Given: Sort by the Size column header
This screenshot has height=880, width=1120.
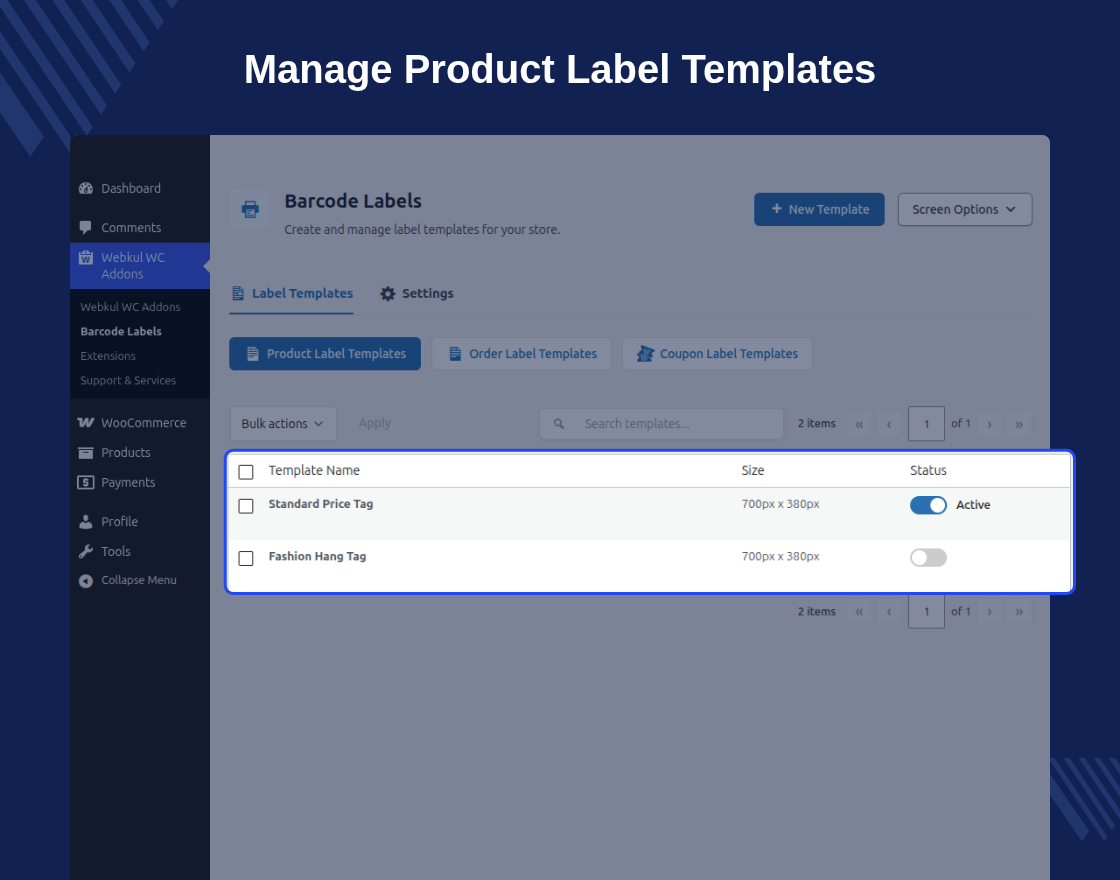Looking at the screenshot, I should (x=753, y=471).
